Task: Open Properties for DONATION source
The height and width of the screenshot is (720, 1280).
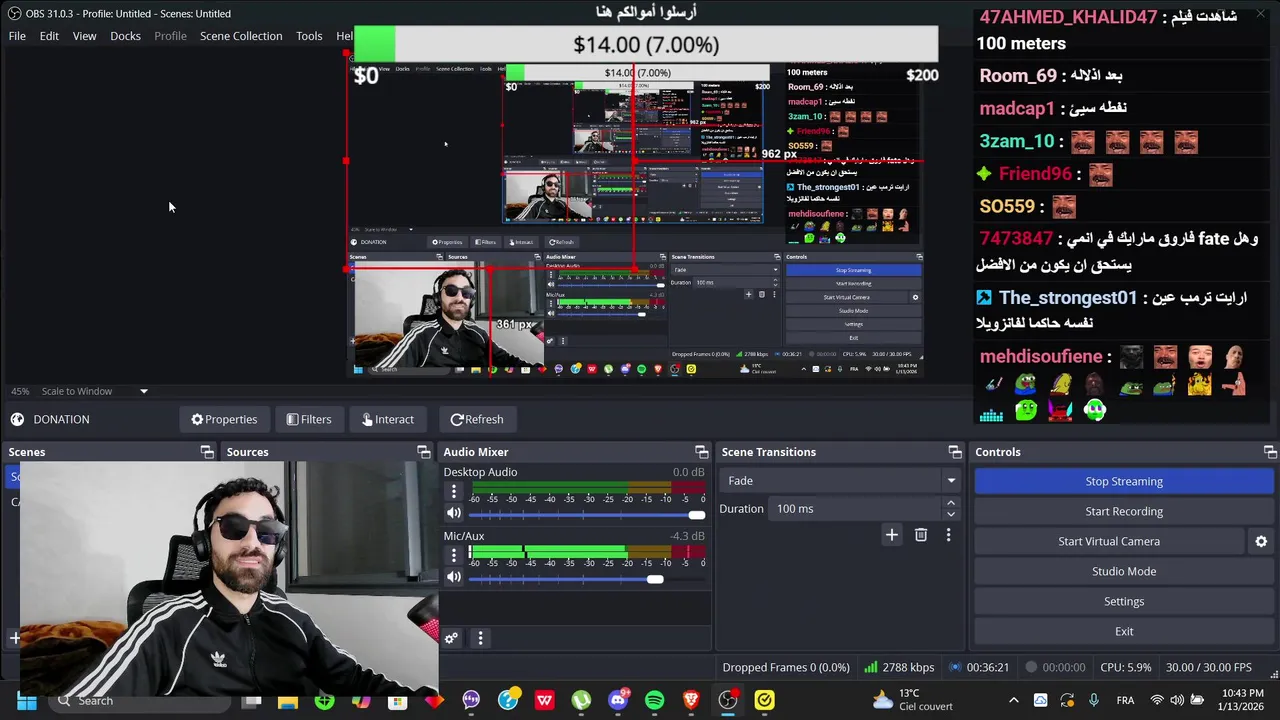Action: 224,419
